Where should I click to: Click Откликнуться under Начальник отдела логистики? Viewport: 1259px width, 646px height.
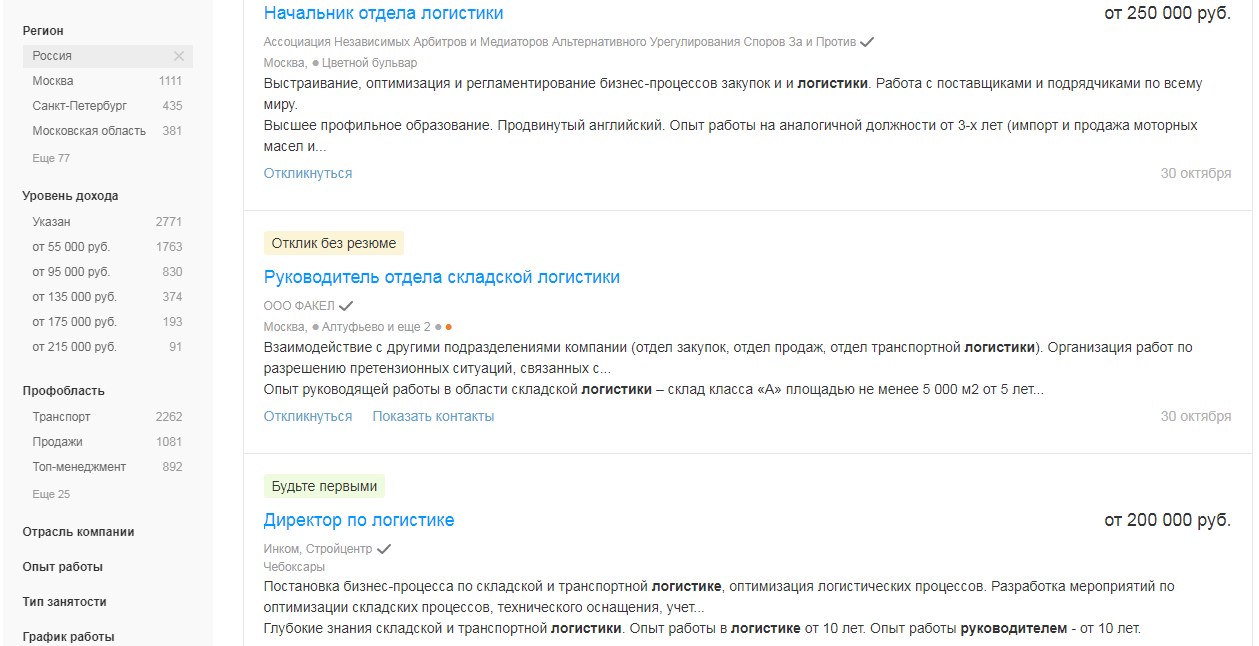click(308, 173)
